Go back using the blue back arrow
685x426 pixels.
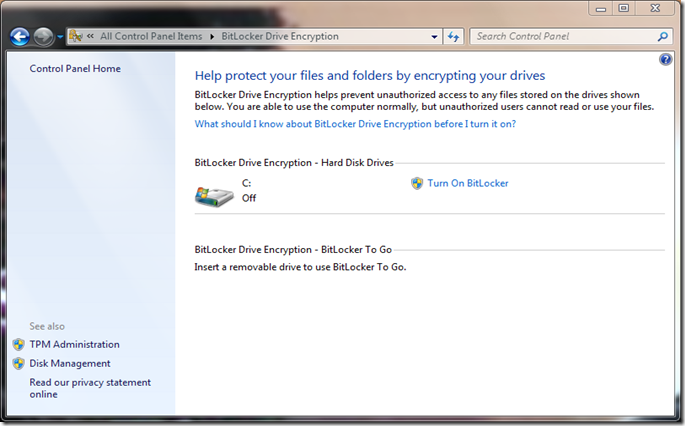[x=20, y=37]
